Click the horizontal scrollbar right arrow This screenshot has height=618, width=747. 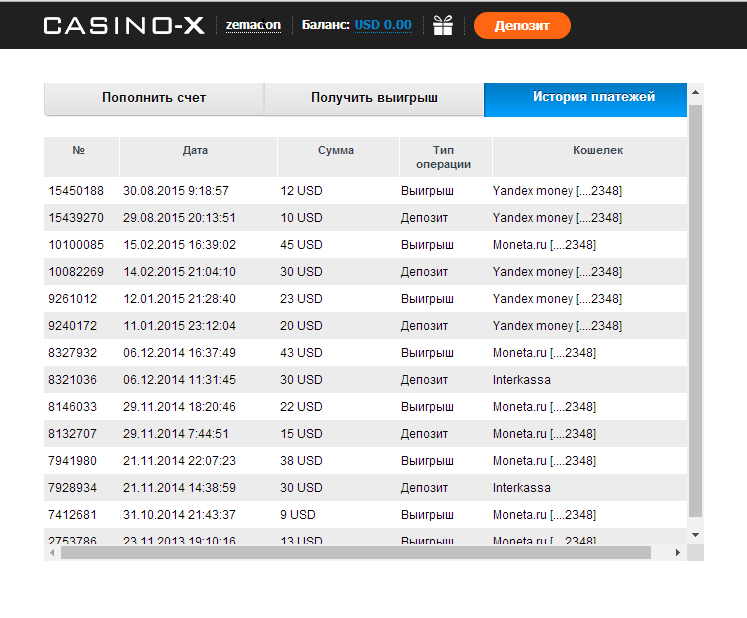[677, 552]
